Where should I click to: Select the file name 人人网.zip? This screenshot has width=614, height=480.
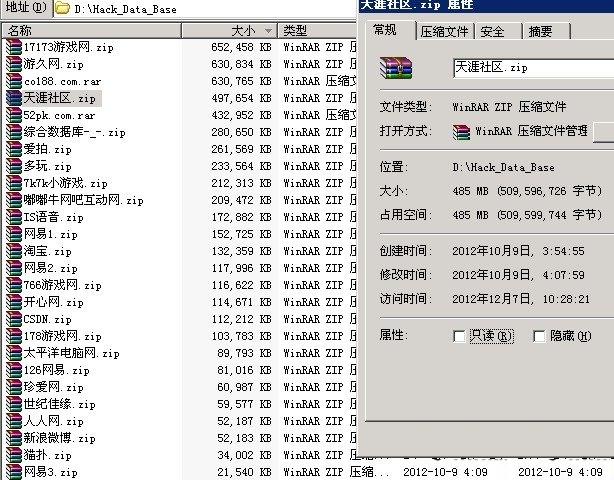(x=53, y=421)
